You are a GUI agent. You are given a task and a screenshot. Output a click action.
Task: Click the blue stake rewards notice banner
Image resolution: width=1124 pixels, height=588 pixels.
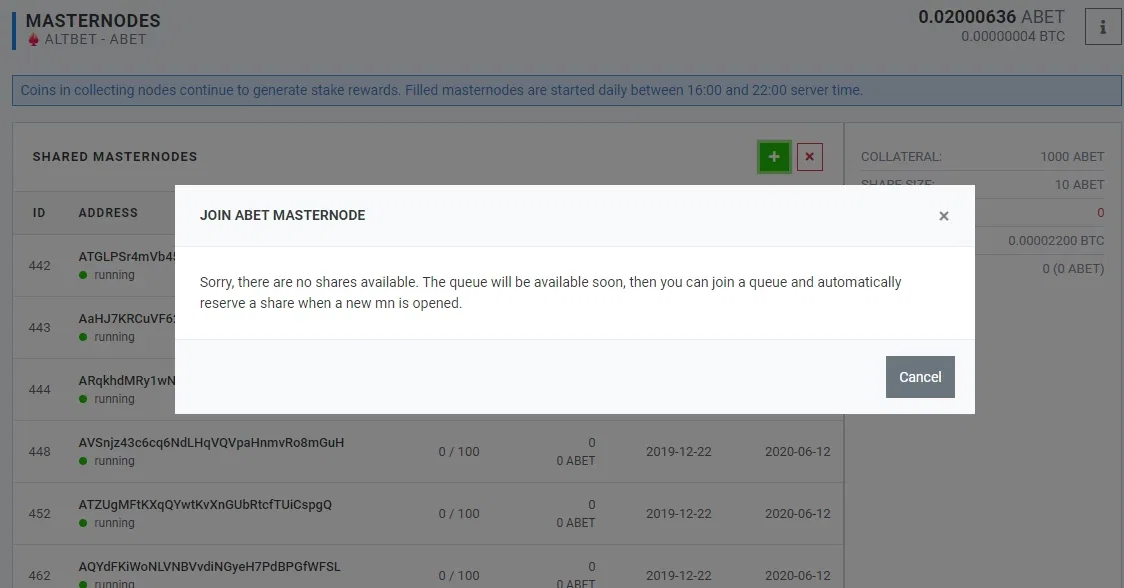click(566, 90)
